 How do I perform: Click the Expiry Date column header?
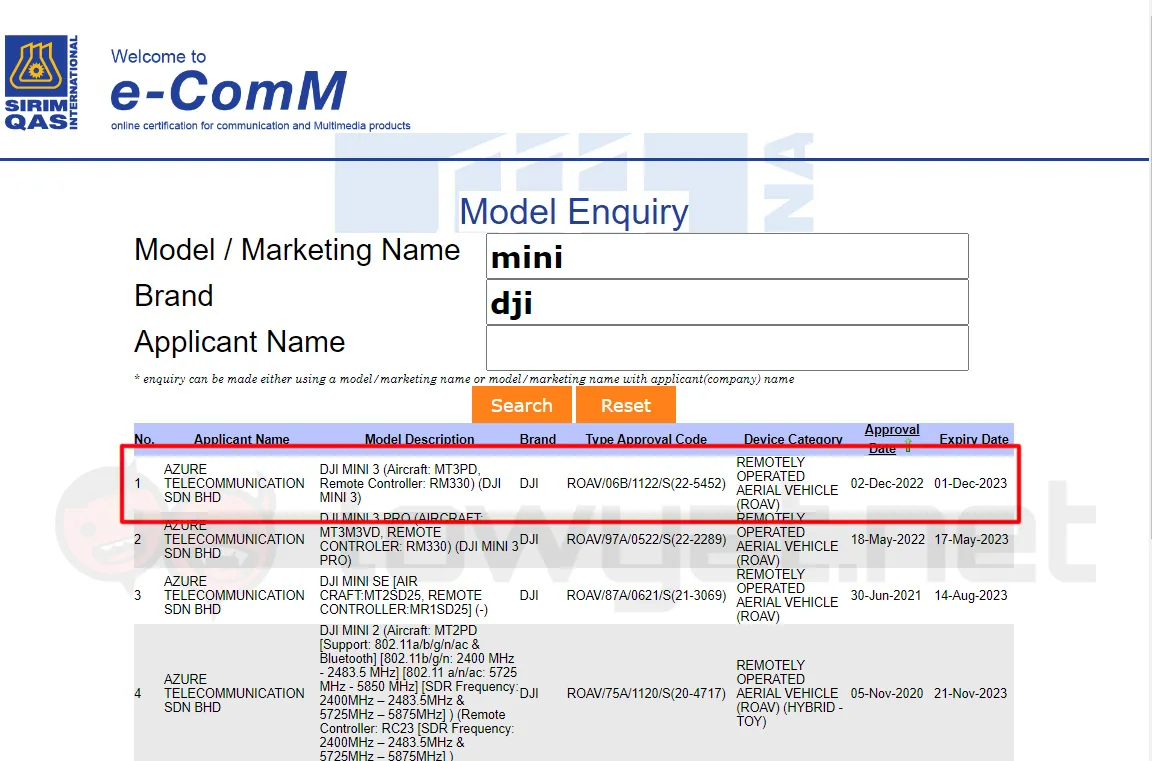973,439
